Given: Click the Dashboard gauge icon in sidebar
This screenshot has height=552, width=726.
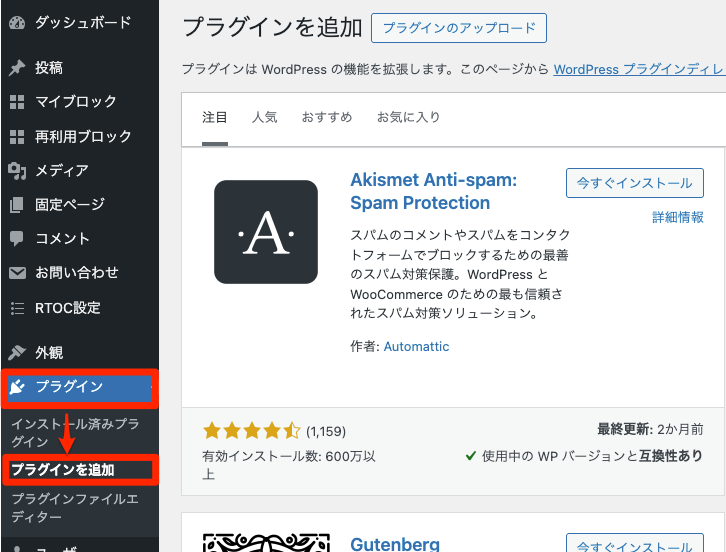Looking at the screenshot, I should point(17,20).
